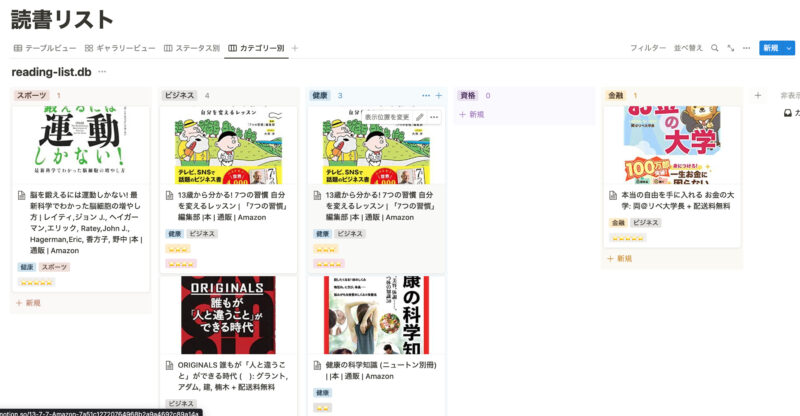Image resolution: width=800 pixels, height=416 pixels.
Task: Click the ビジネス column header tag
Action: coord(180,95)
